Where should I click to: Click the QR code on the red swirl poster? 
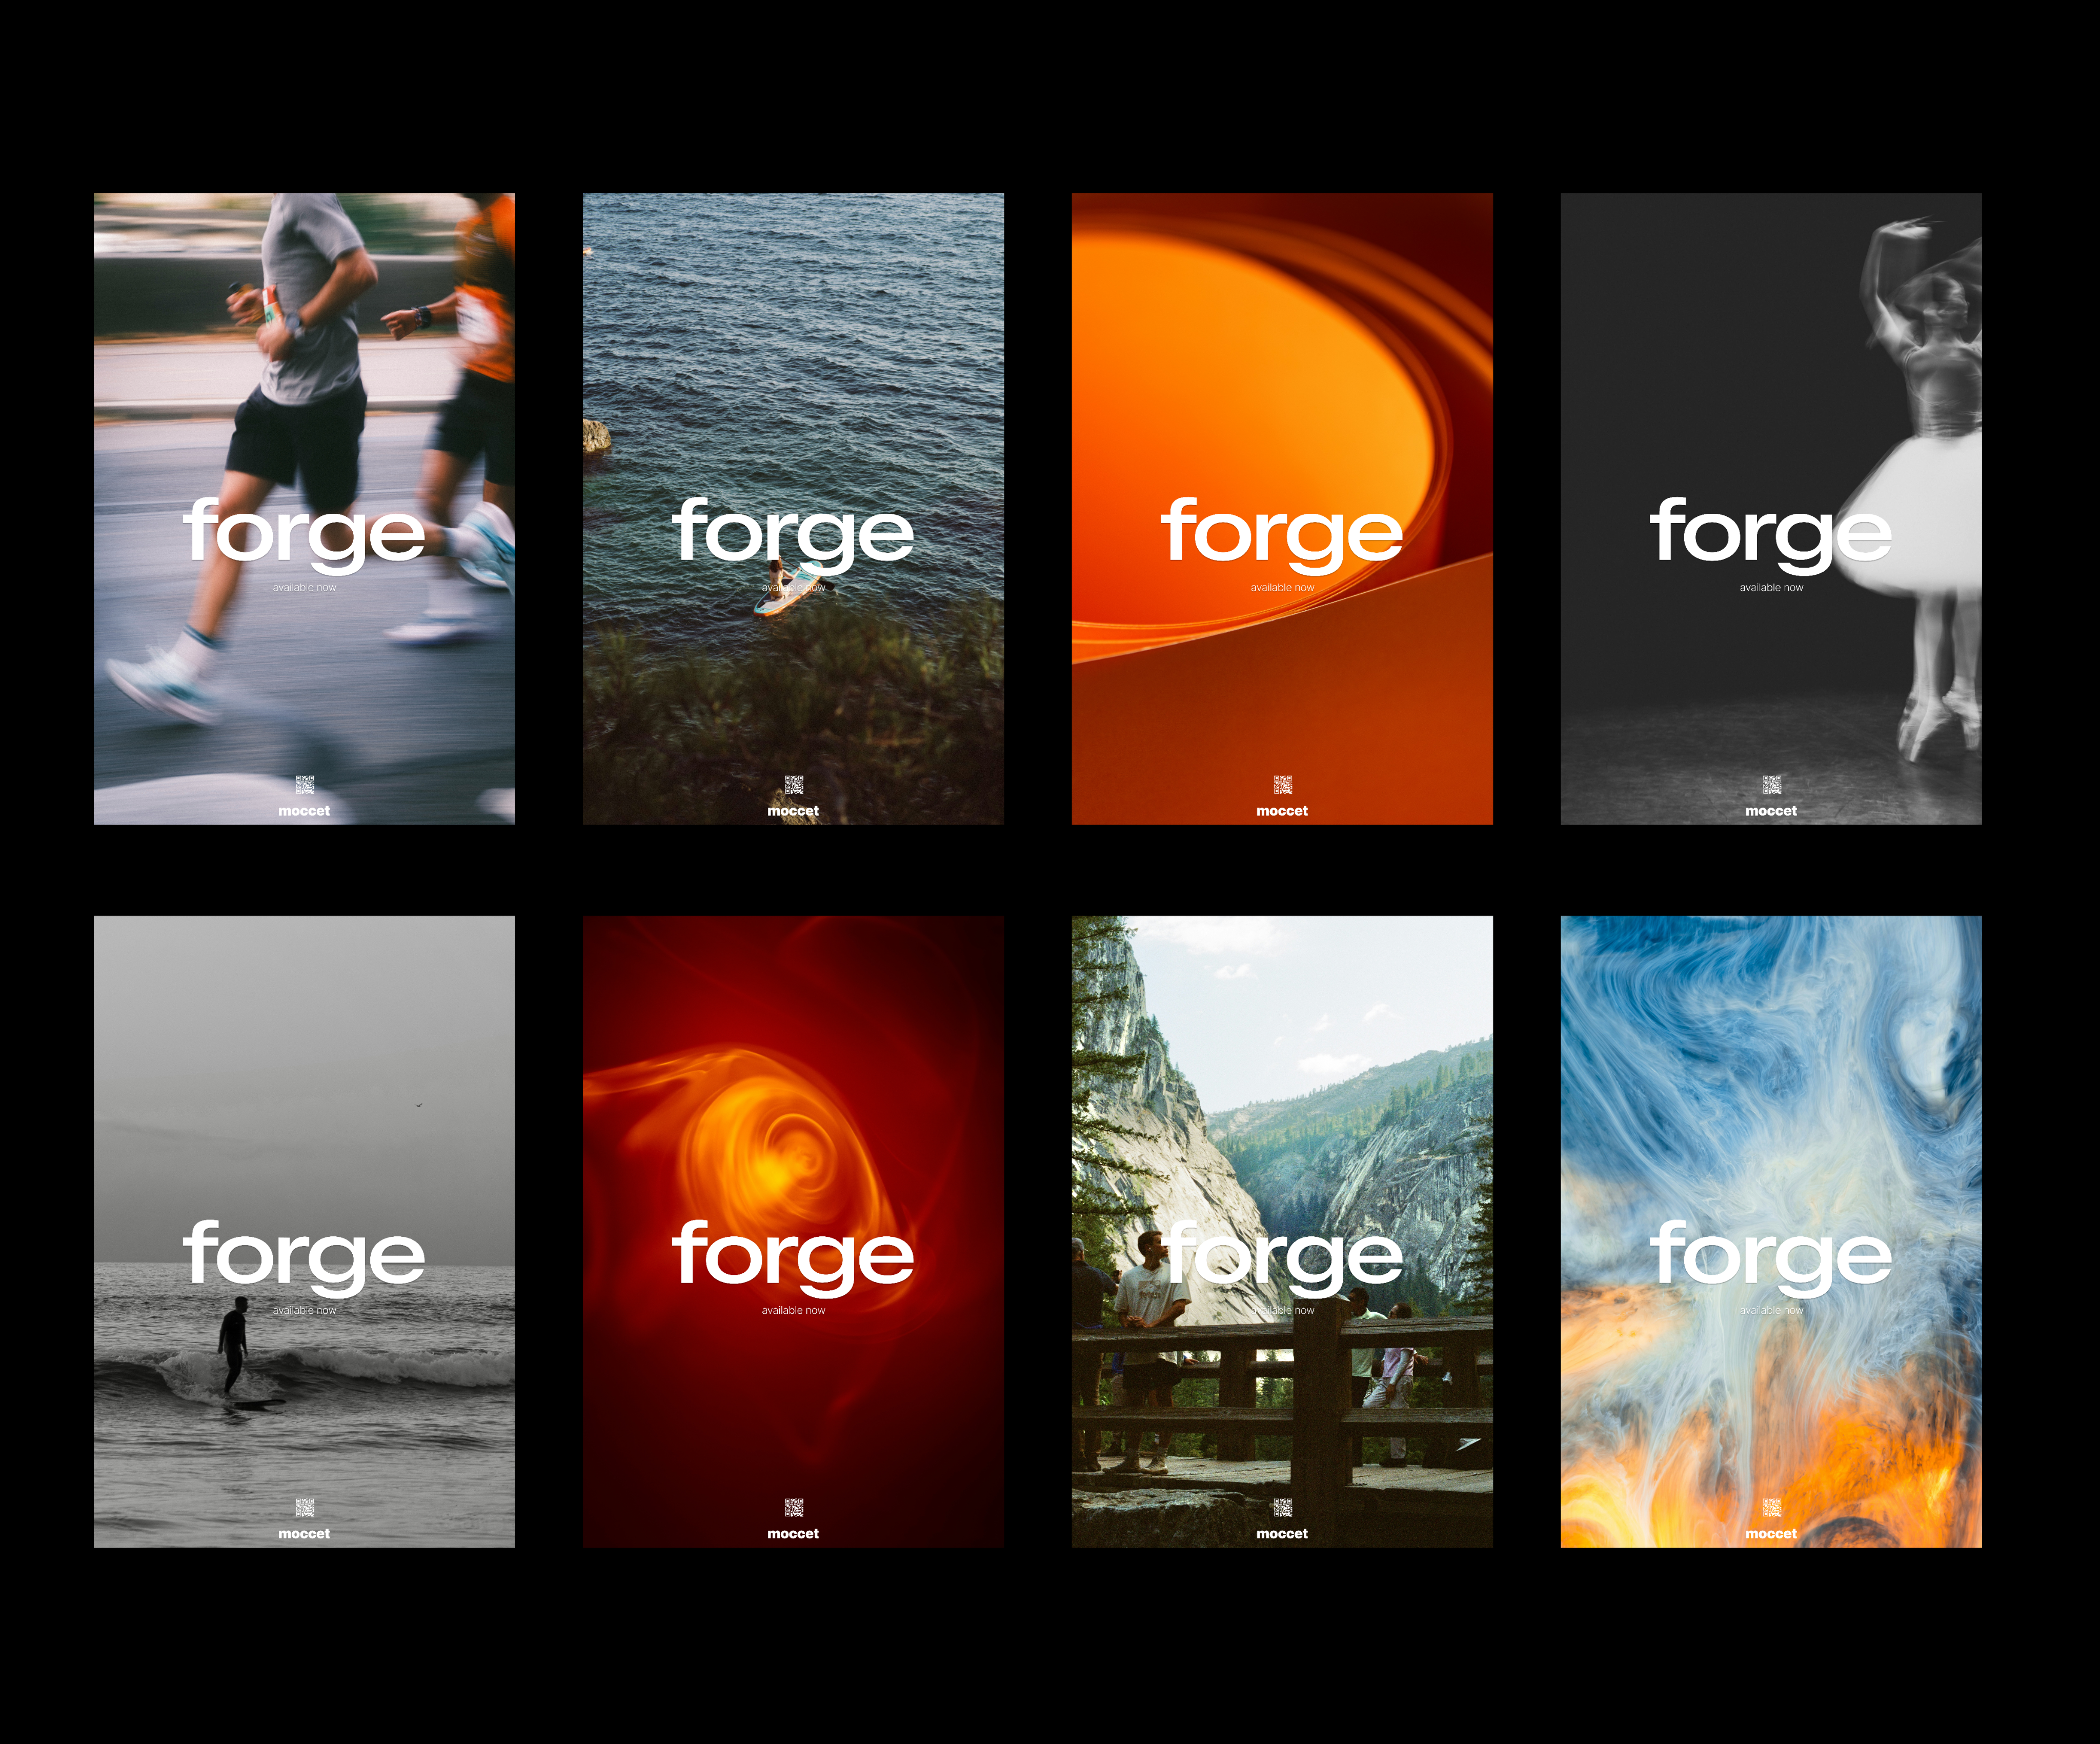[794, 1508]
